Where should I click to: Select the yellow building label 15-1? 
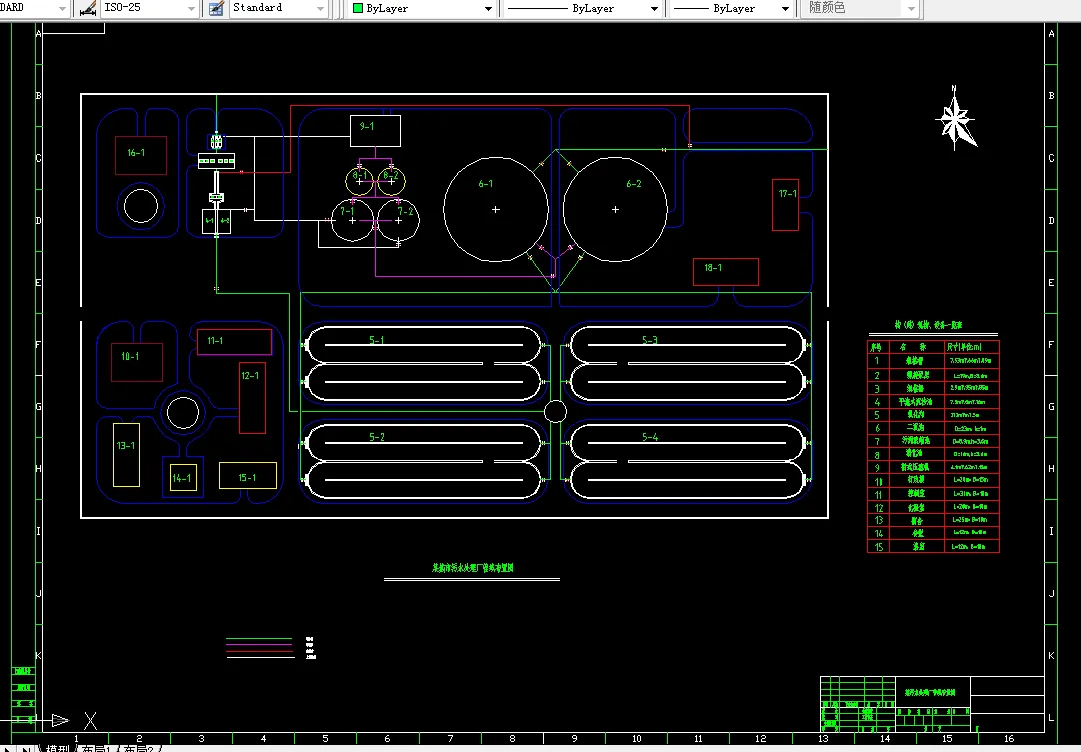pyautogui.click(x=247, y=478)
